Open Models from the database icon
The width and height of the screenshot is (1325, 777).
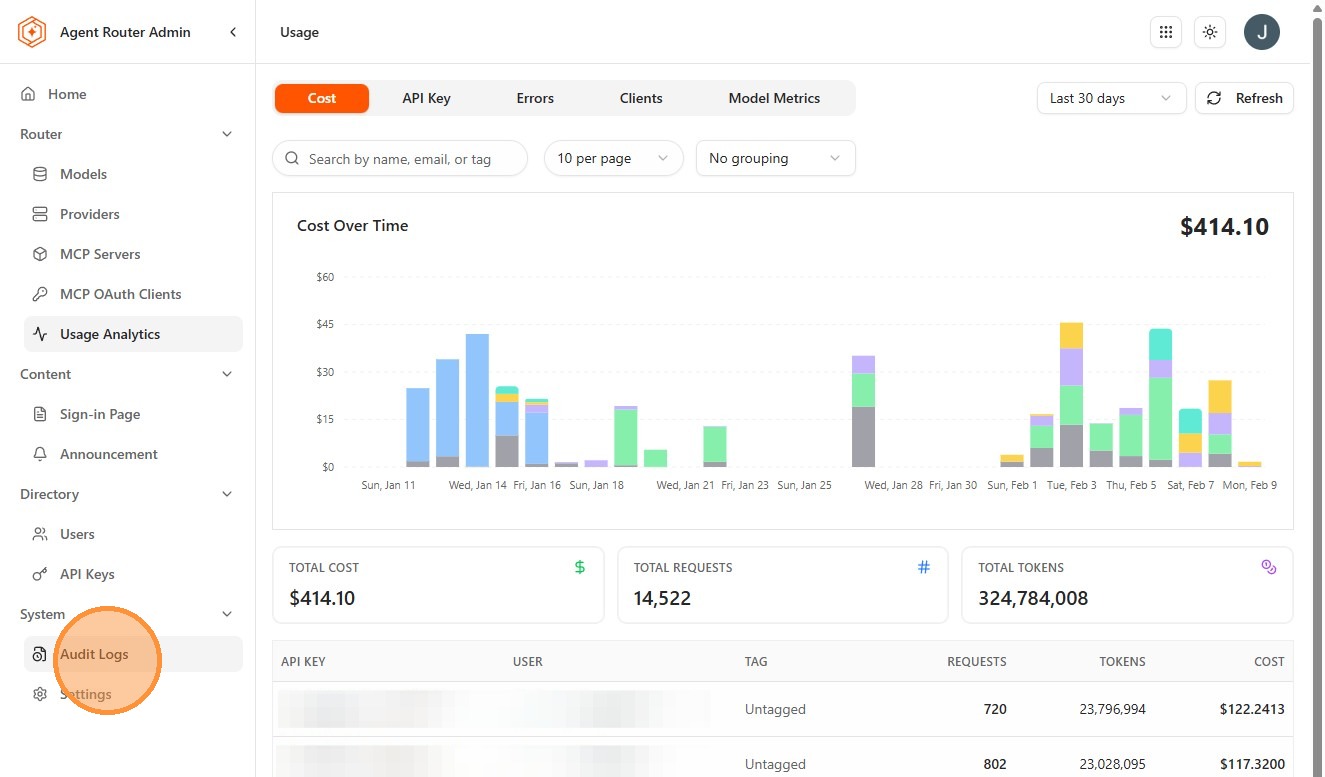(40, 174)
